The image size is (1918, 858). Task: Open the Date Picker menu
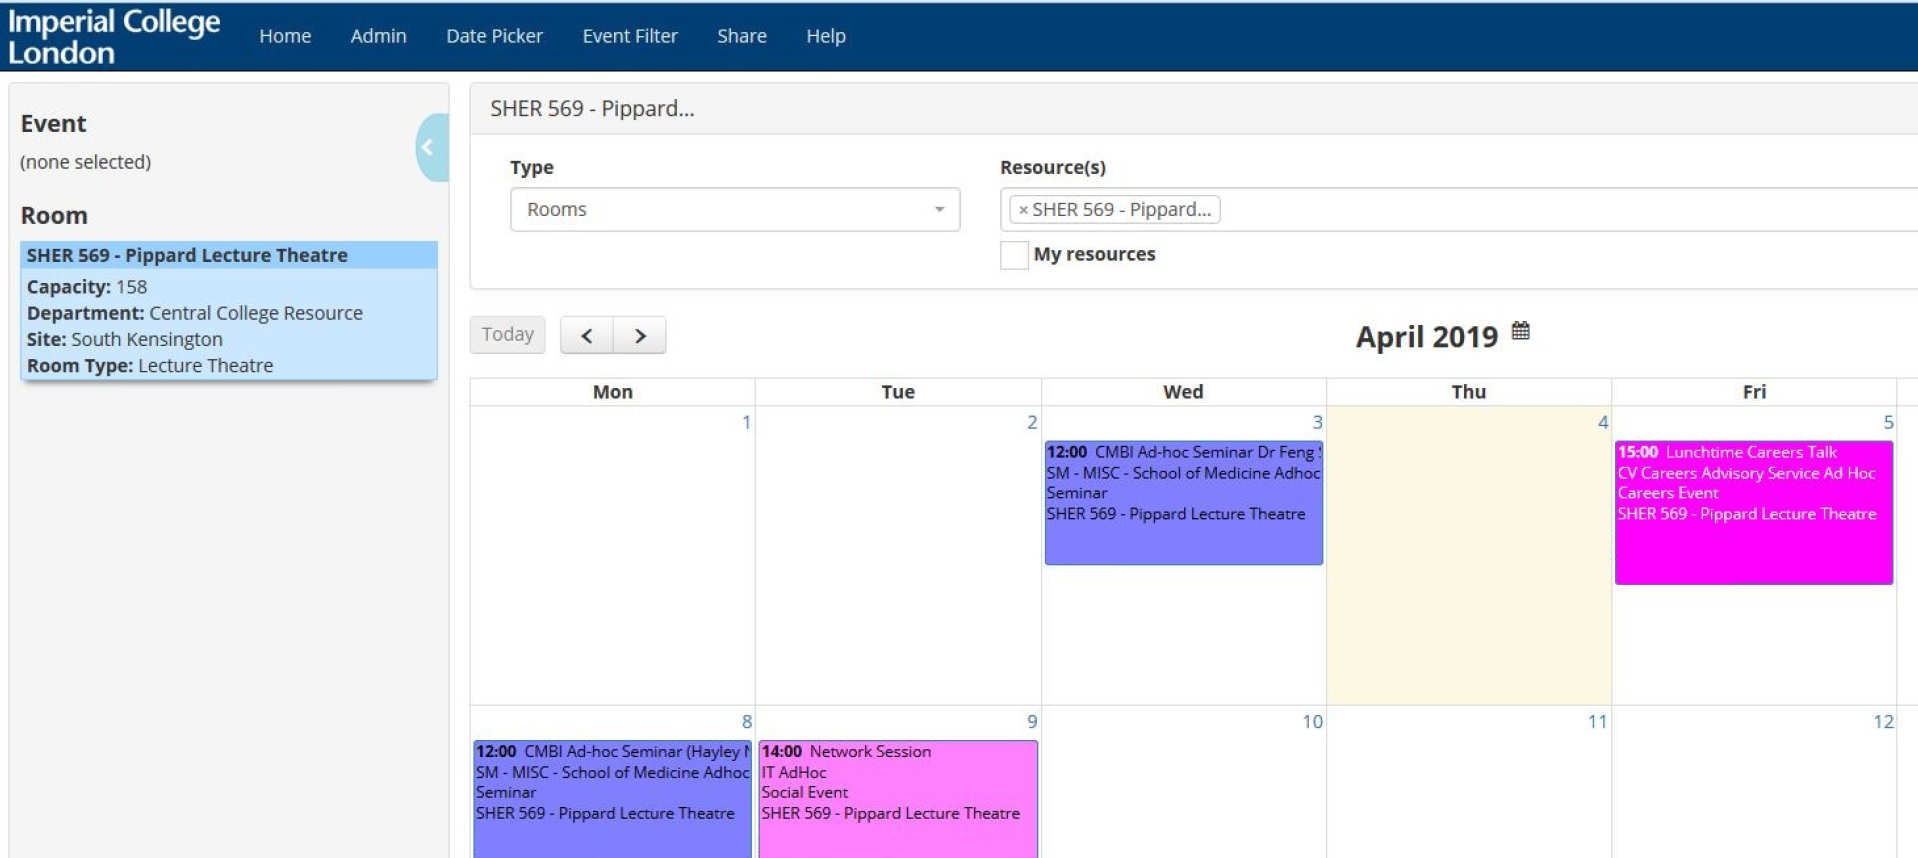[494, 36]
